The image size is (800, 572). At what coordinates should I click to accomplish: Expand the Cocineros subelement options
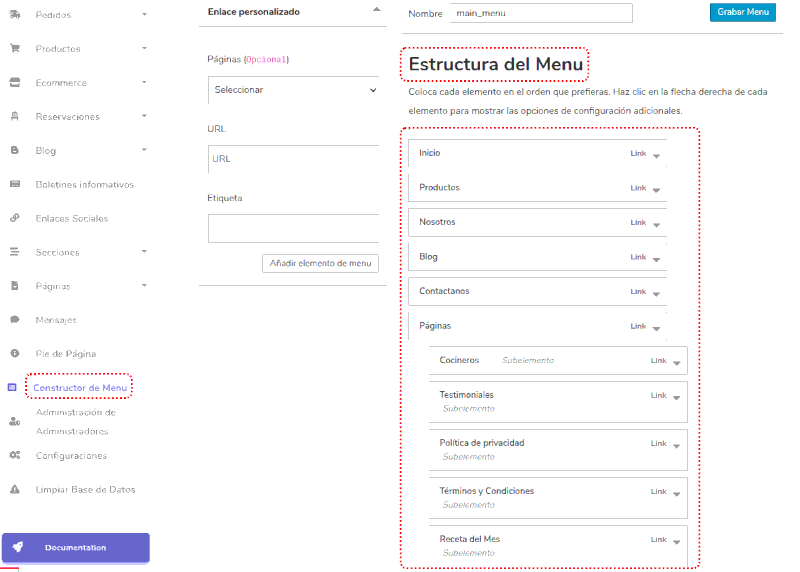[x=677, y=362]
